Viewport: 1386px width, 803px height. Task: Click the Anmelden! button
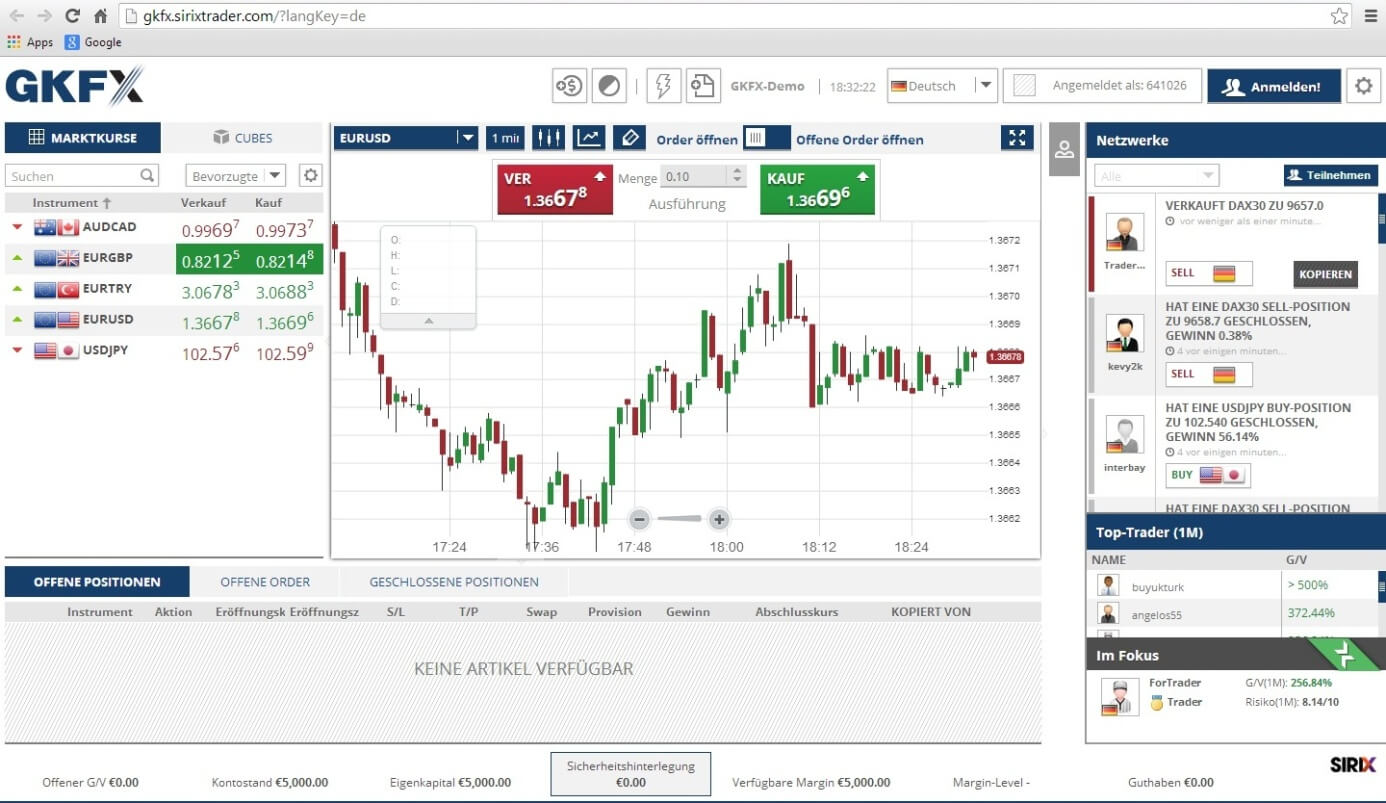click(x=1274, y=86)
